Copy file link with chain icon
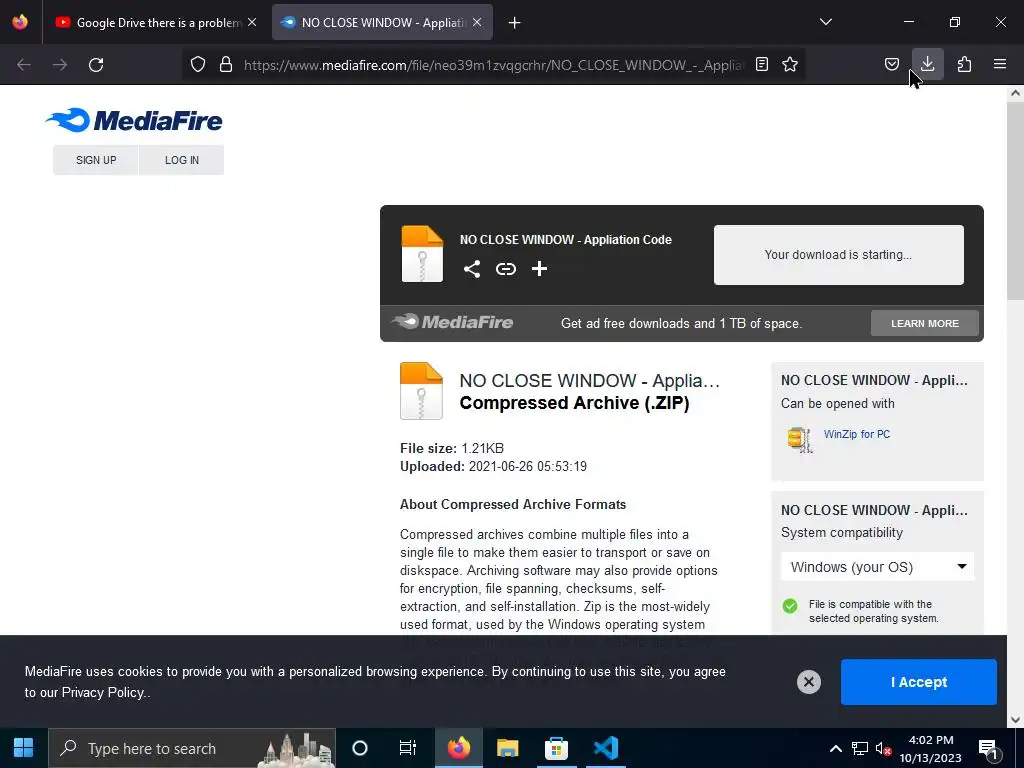The width and height of the screenshot is (1024, 768). point(505,269)
